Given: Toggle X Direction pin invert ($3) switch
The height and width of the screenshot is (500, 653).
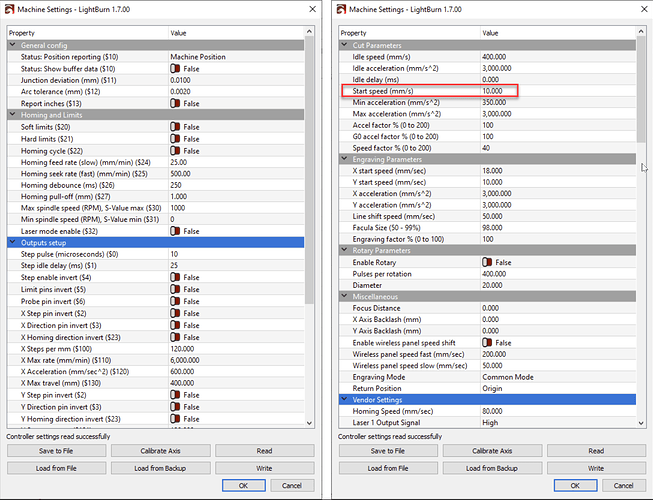Looking at the screenshot, I should click(x=175, y=325).
